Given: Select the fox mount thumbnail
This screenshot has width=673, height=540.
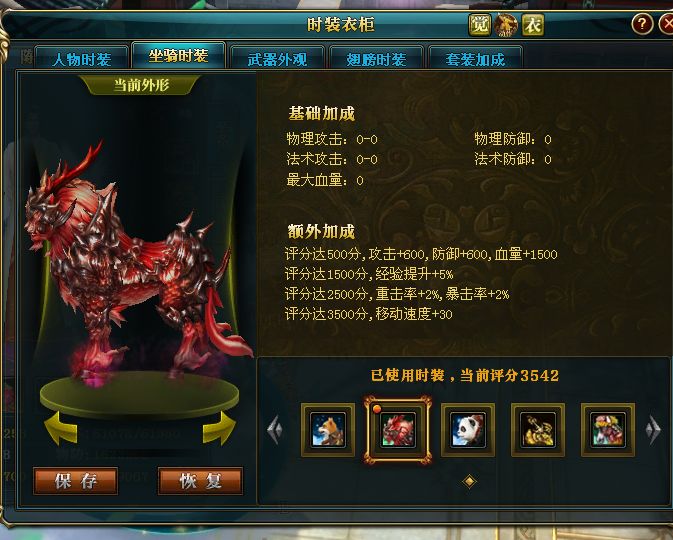Looking at the screenshot, I should [x=328, y=430].
